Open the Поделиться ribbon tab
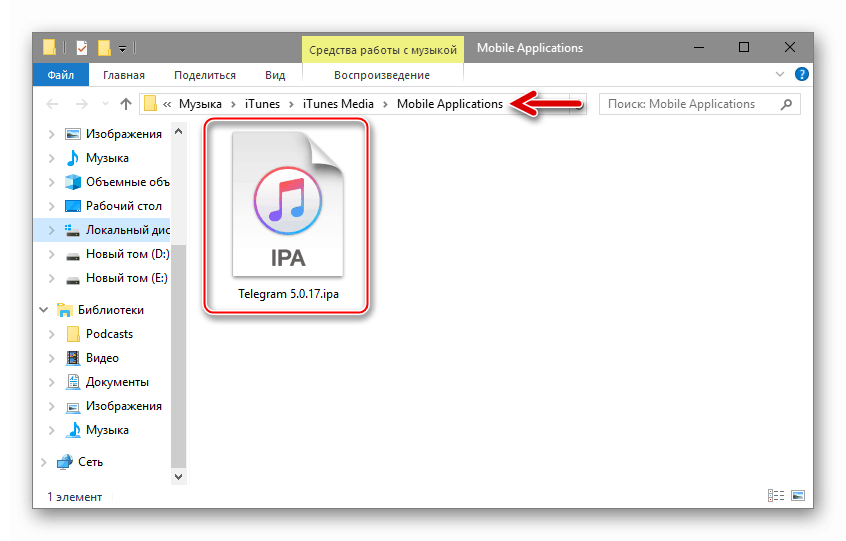 (x=204, y=75)
